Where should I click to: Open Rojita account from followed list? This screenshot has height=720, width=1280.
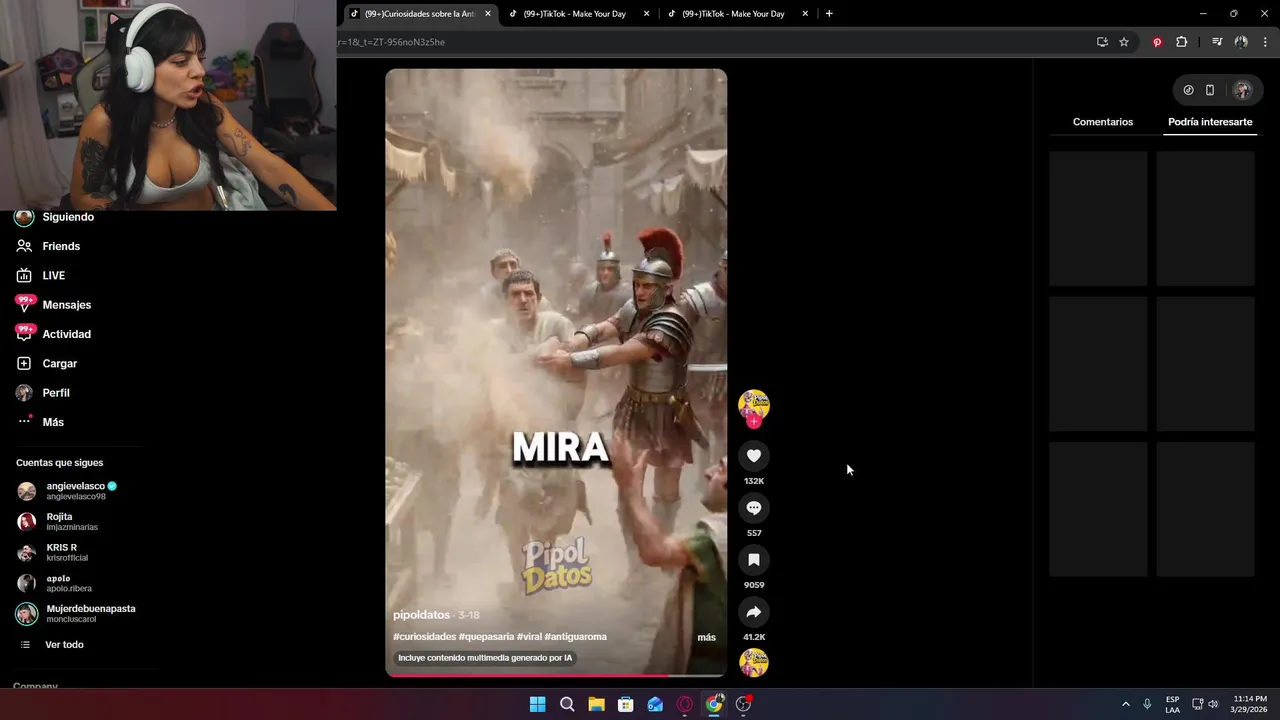point(70,522)
